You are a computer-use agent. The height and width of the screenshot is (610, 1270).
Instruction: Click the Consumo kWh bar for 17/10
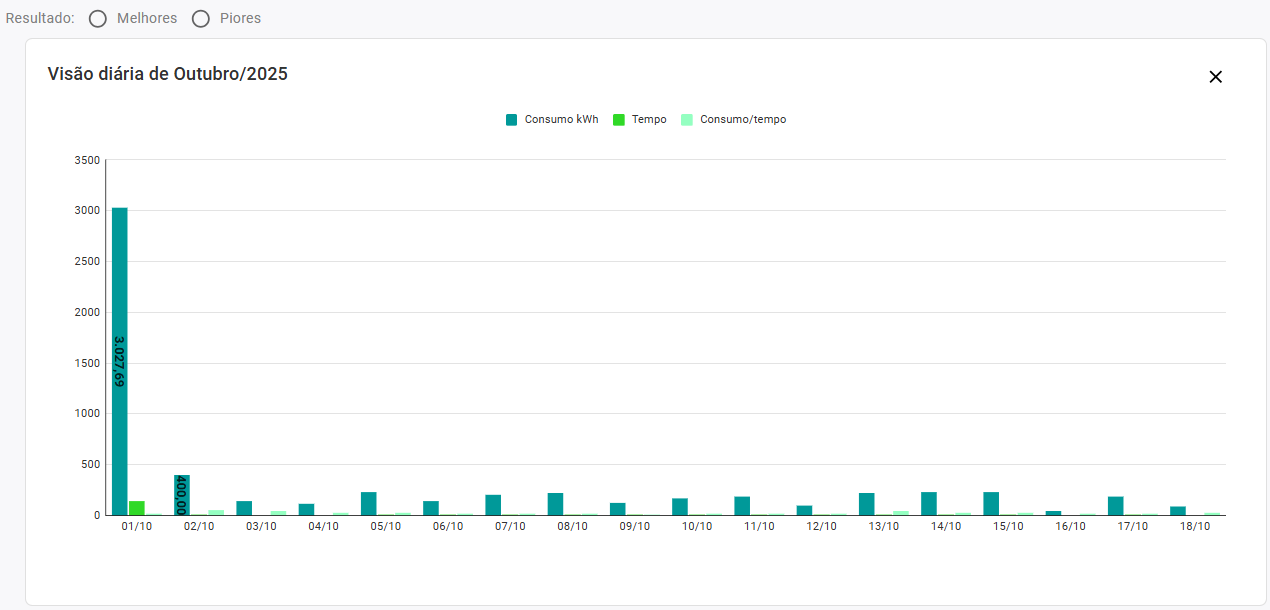(1116, 506)
